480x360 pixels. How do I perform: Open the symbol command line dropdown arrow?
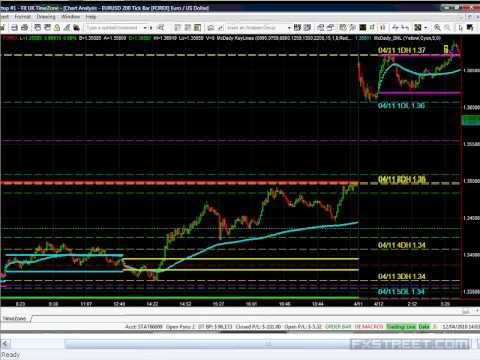(146, 28)
